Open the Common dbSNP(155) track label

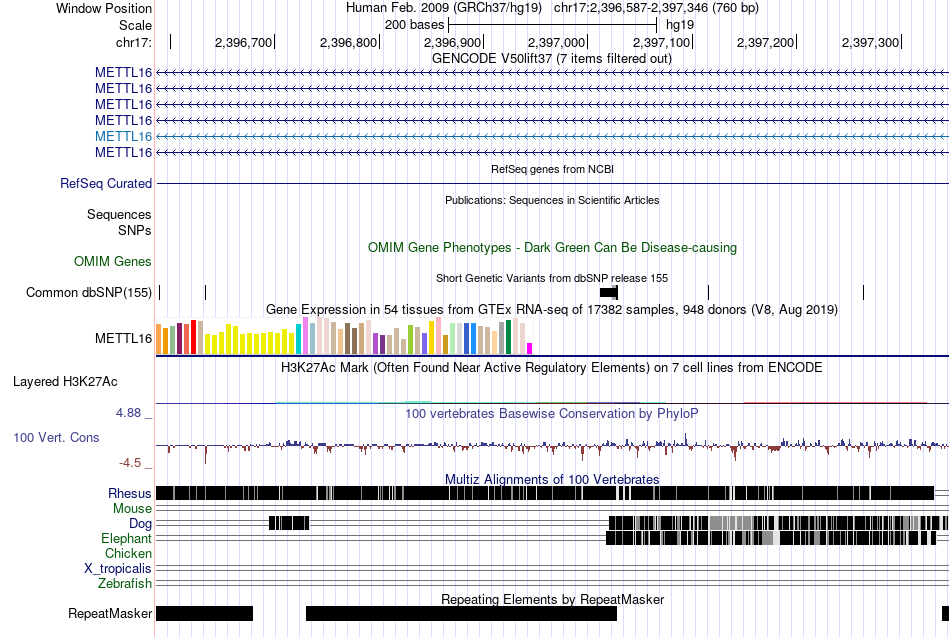89,293
